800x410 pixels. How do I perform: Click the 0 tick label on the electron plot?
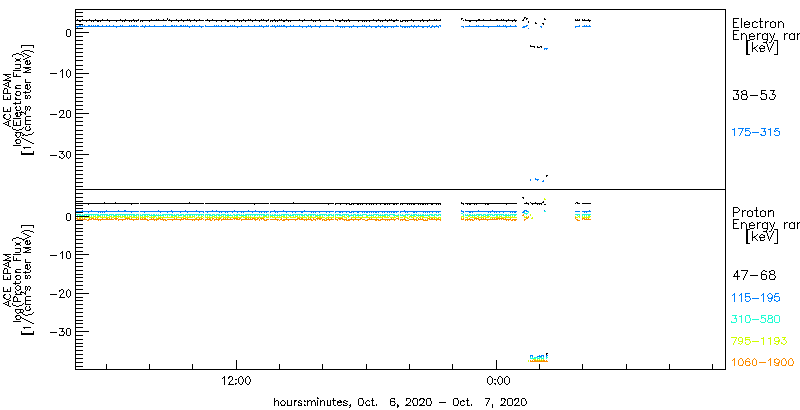click(x=66, y=33)
